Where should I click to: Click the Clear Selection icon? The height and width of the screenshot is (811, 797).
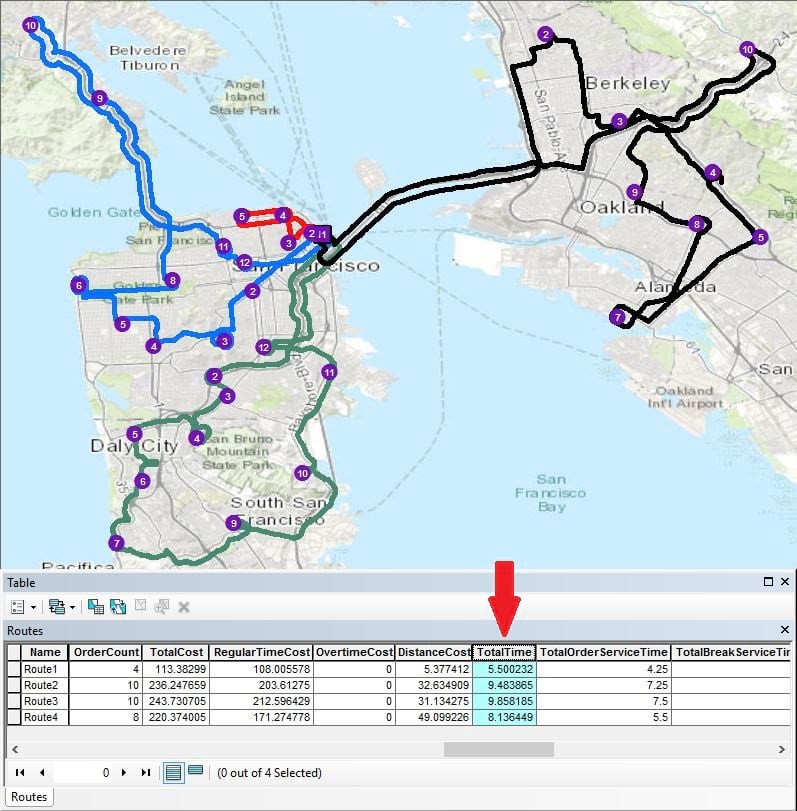(140, 606)
